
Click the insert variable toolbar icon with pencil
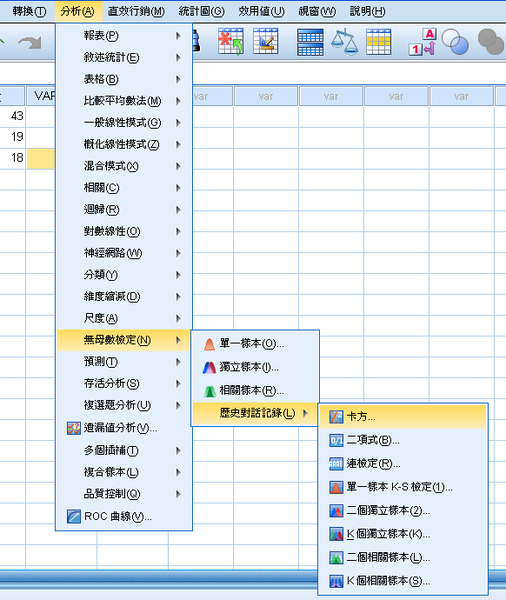tap(265, 41)
